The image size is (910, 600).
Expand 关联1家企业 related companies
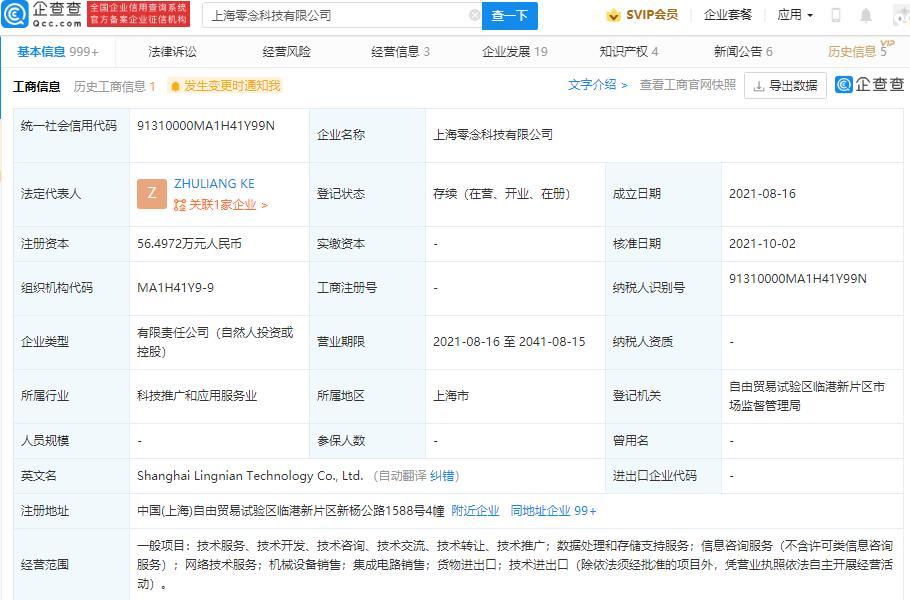click(221, 205)
